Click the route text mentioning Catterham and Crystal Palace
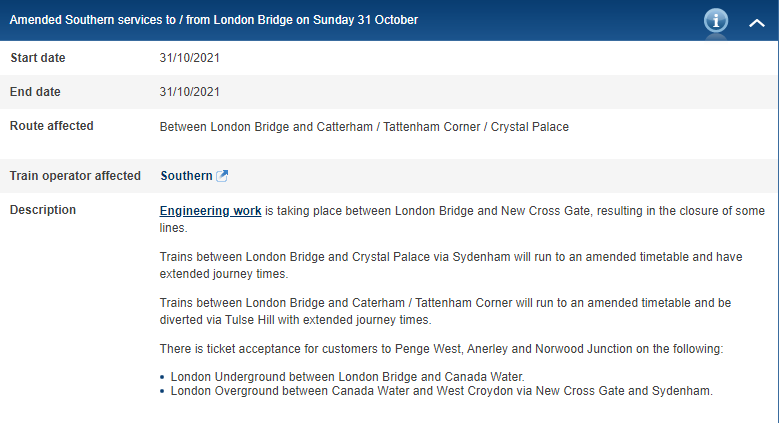This screenshot has height=423, width=779. pyautogui.click(x=364, y=127)
